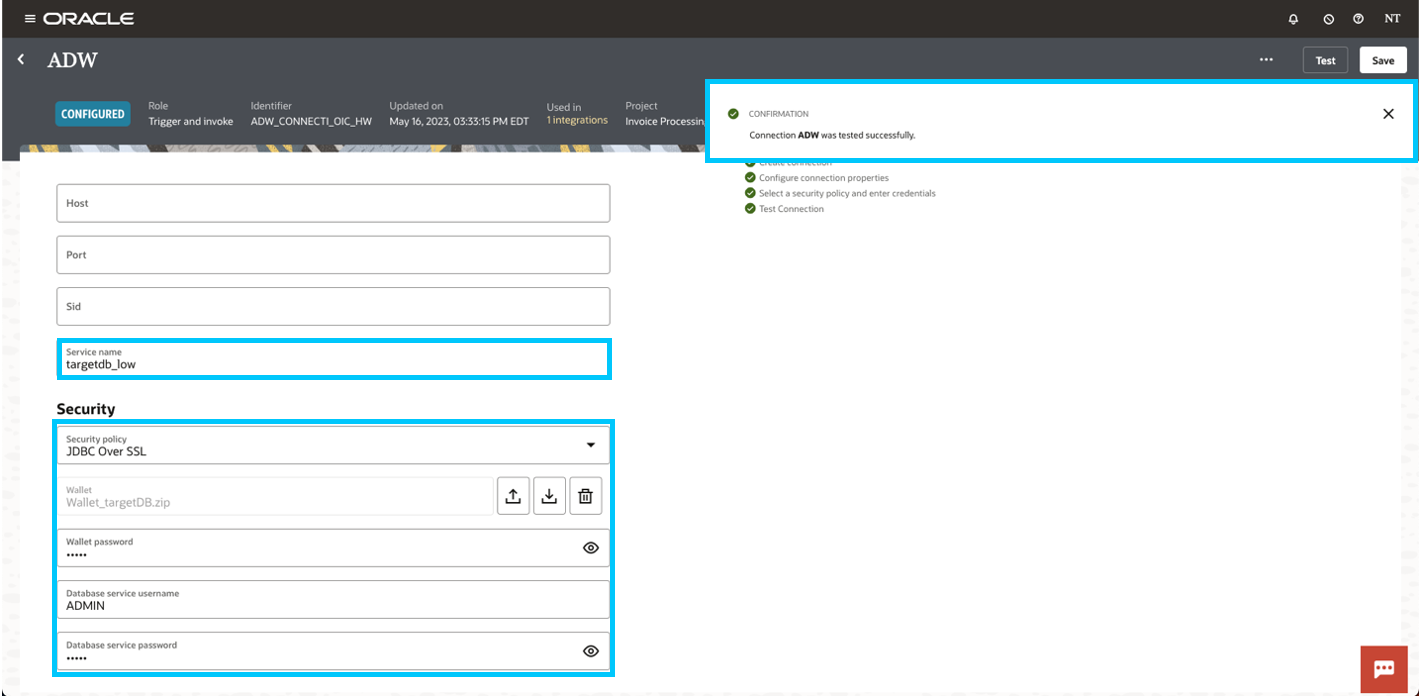
Task: Open the NT user profile menu
Action: [x=1392, y=19]
